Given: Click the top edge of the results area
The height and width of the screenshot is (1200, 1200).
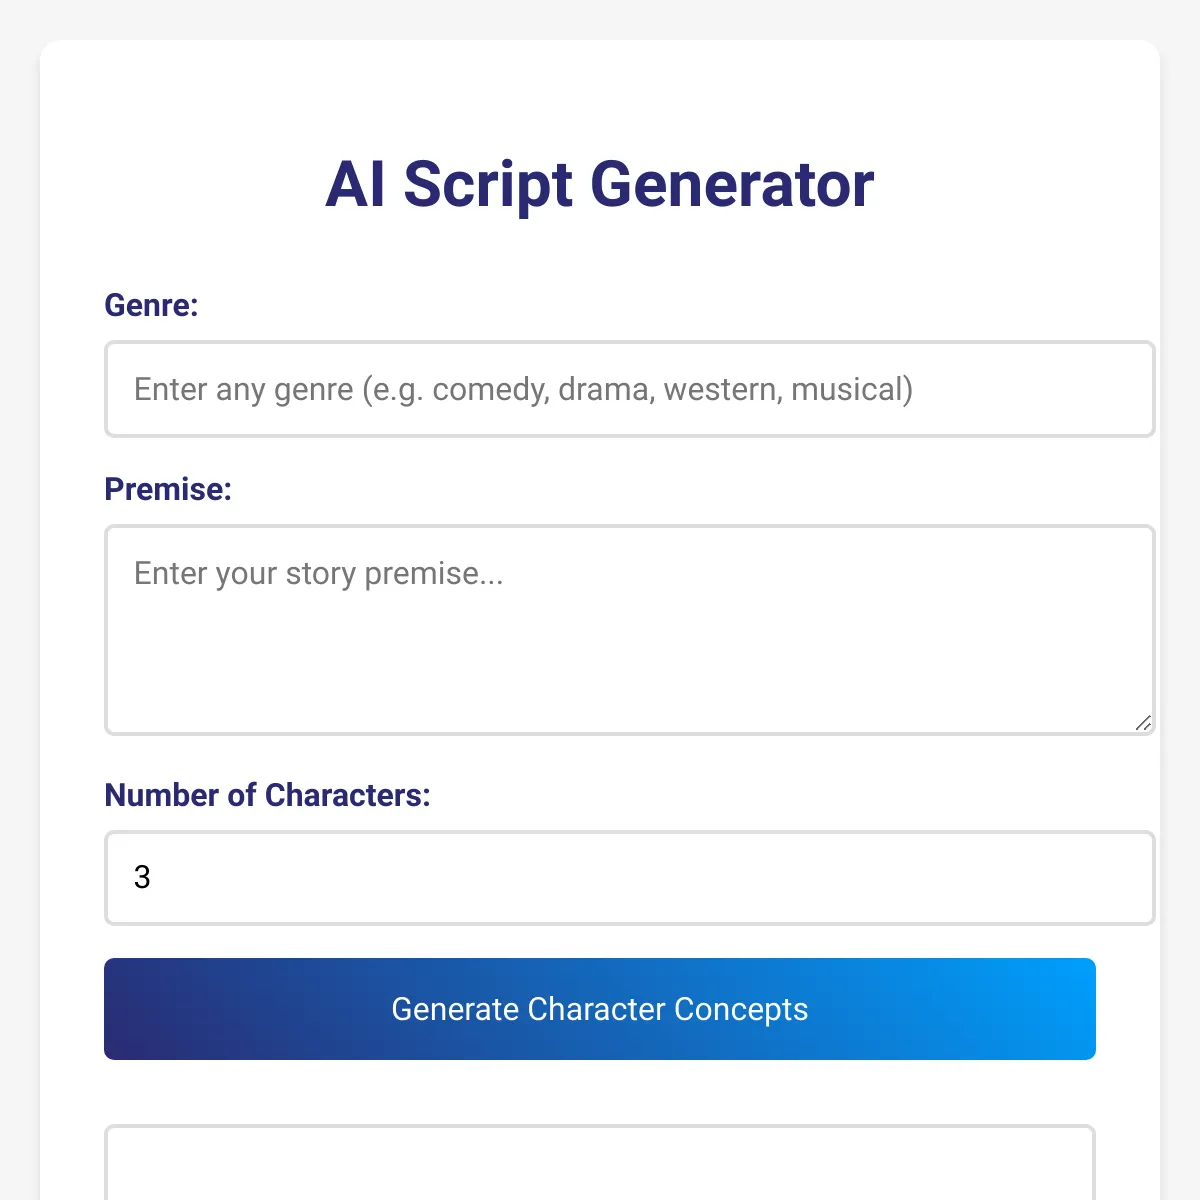Looking at the screenshot, I should coord(599,1128).
